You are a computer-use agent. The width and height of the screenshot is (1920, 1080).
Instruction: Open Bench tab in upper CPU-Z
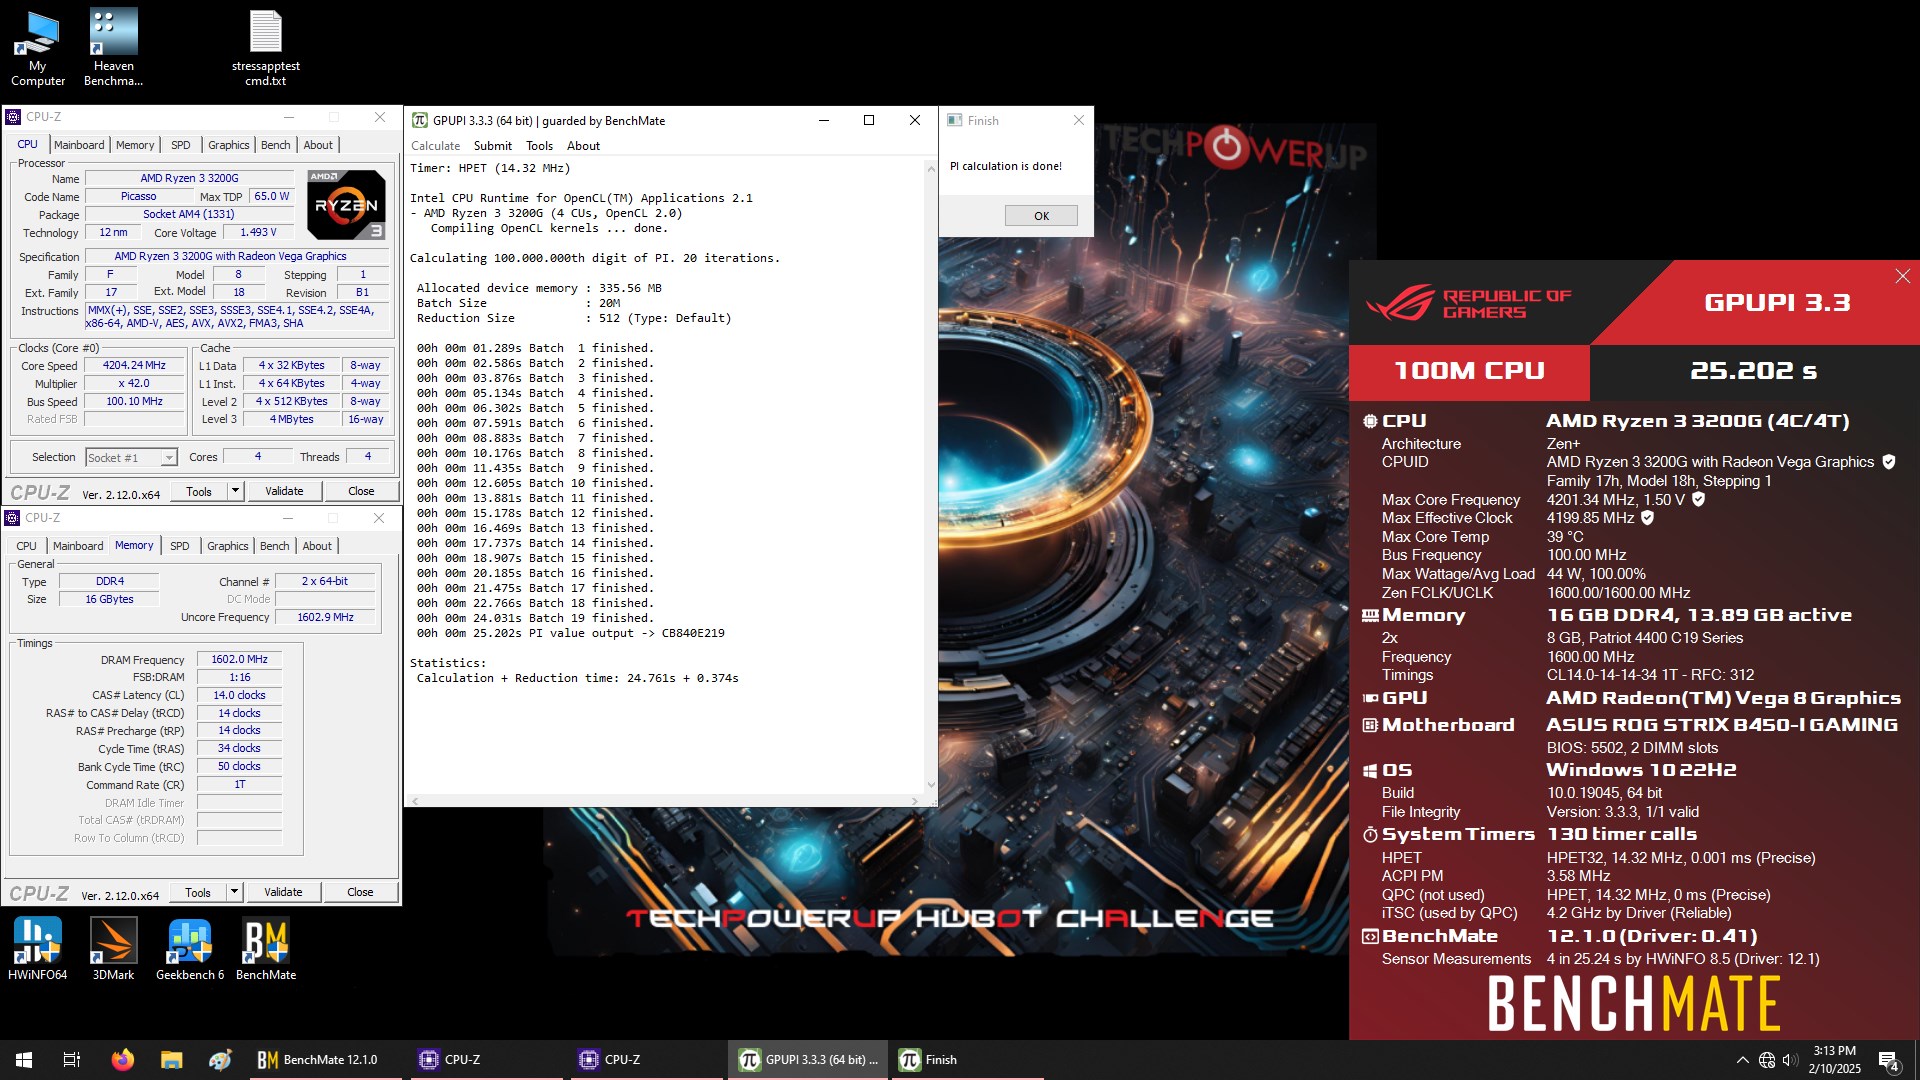point(276,145)
